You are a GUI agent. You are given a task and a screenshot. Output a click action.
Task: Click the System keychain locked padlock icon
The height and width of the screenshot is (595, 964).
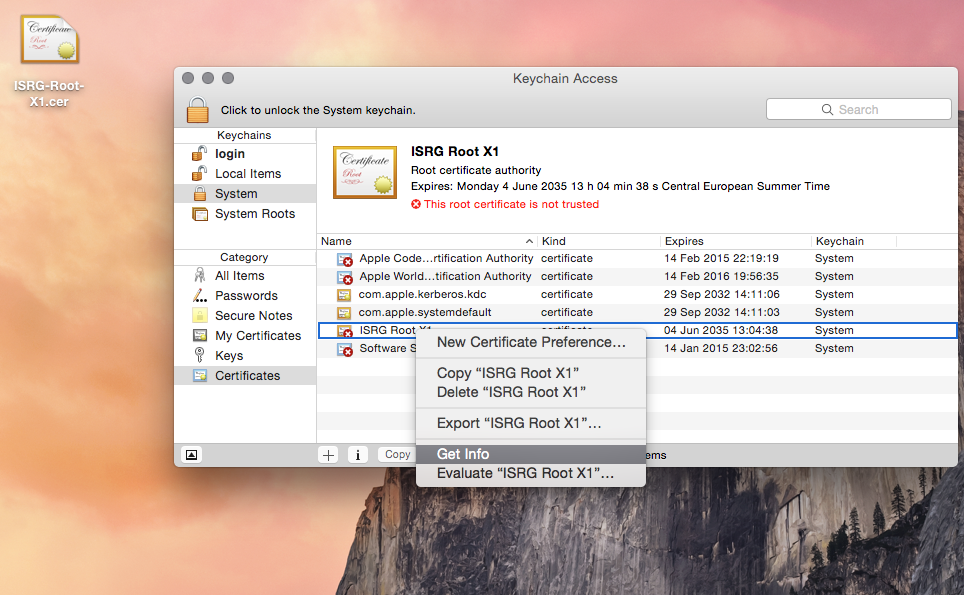200,194
